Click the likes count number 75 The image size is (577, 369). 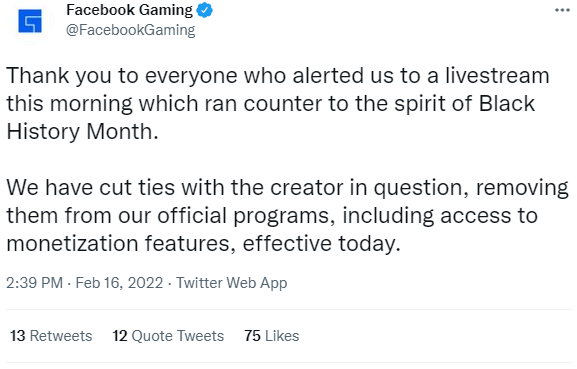[x=252, y=336]
